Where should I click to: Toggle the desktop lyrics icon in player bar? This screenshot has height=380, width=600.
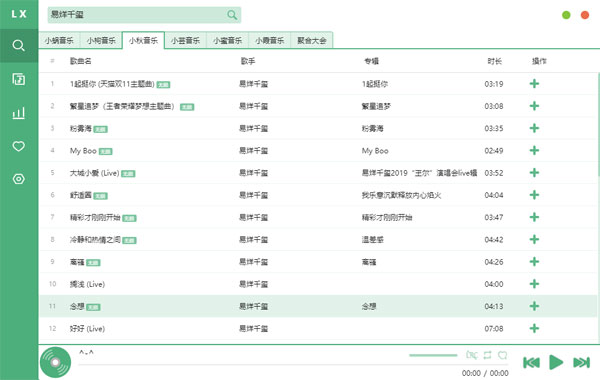coord(471,355)
